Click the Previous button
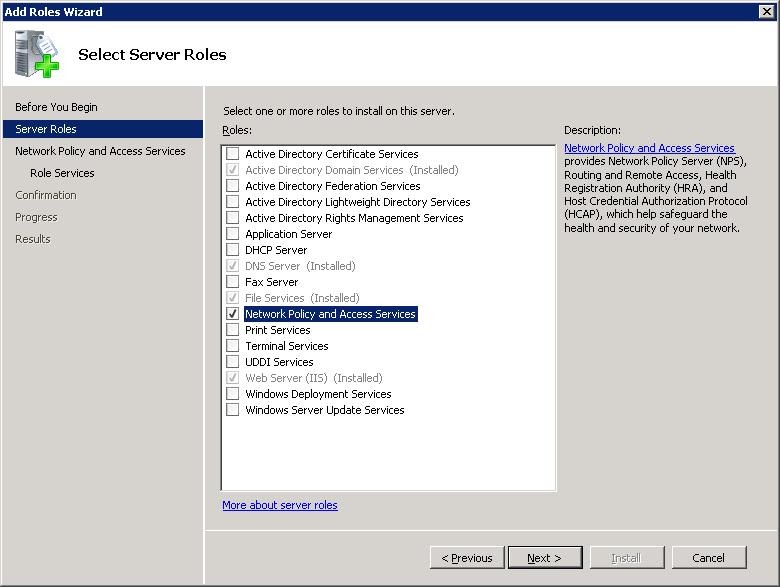This screenshot has height=587, width=780. tap(467, 558)
